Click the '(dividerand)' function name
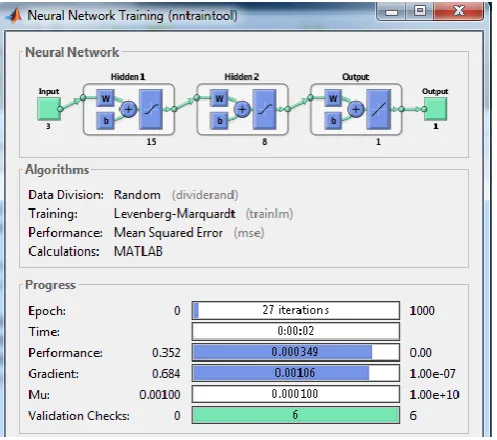The width and height of the screenshot is (497, 440). [x=205, y=195]
